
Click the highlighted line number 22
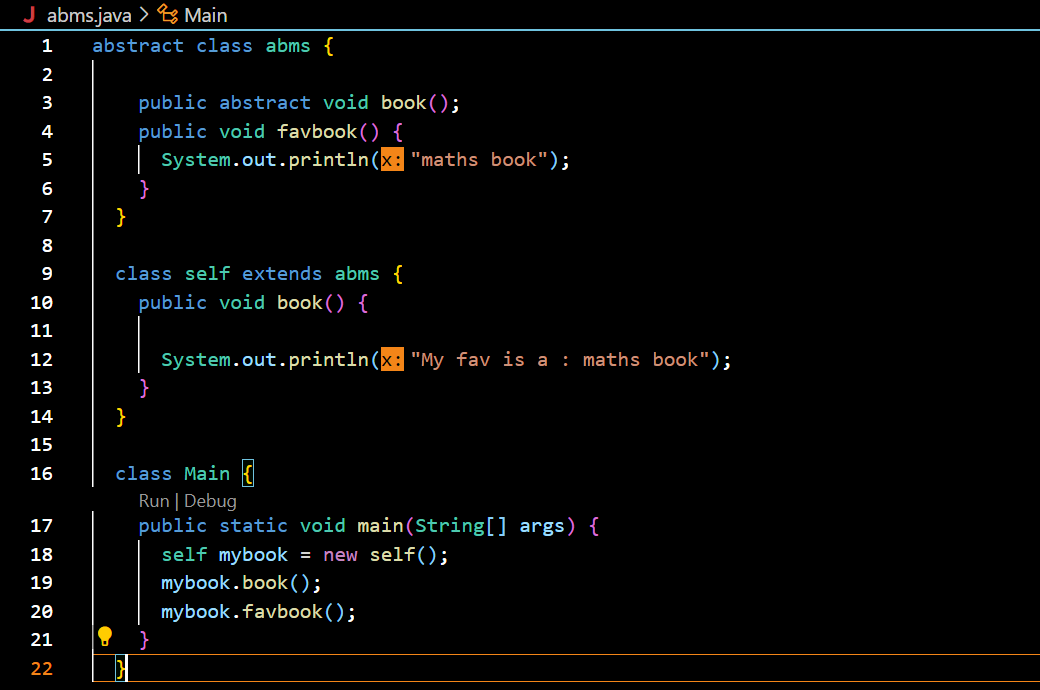[42, 668]
